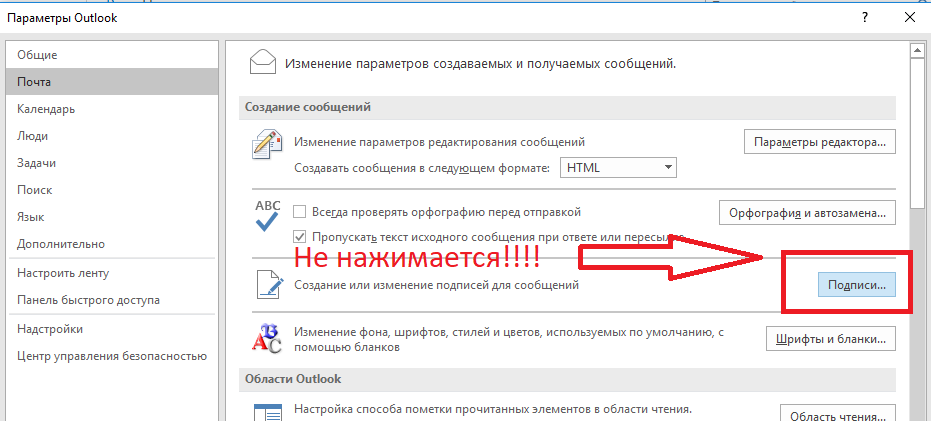Enable always check spelling before sending
Screen dimensions: 931x421
[300, 211]
